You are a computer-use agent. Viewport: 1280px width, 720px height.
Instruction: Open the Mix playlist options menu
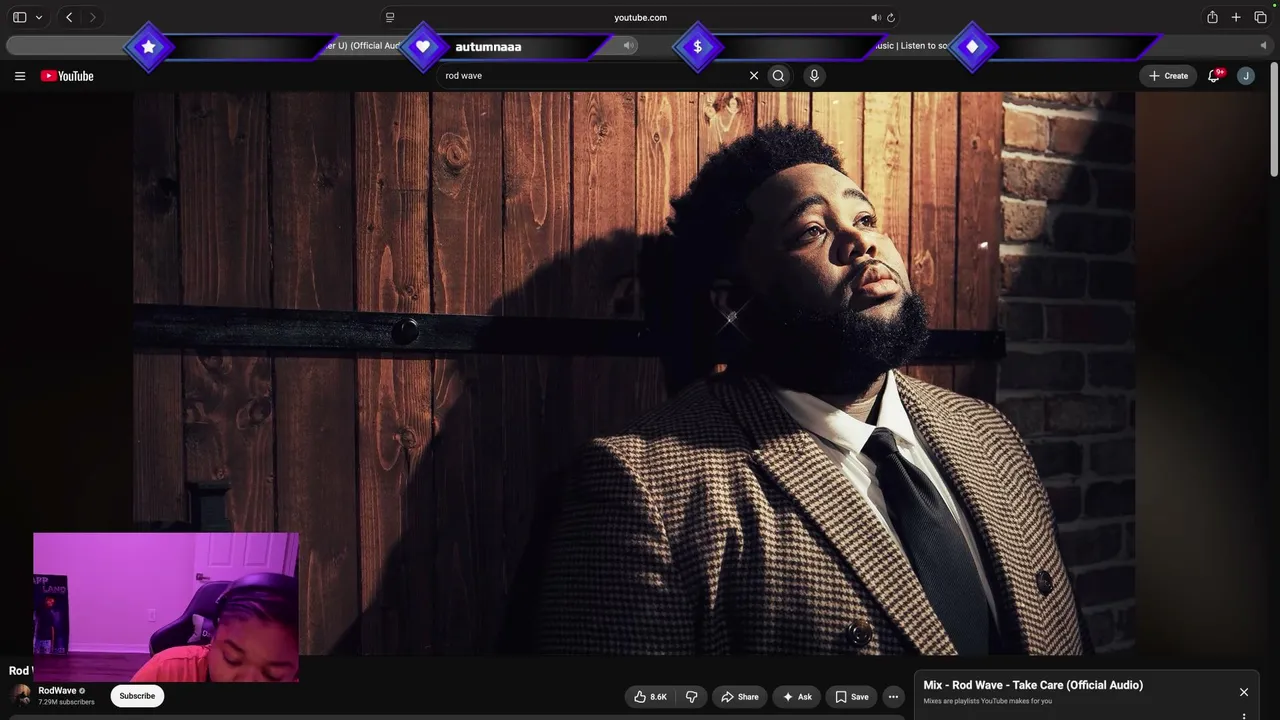click(x=1244, y=715)
